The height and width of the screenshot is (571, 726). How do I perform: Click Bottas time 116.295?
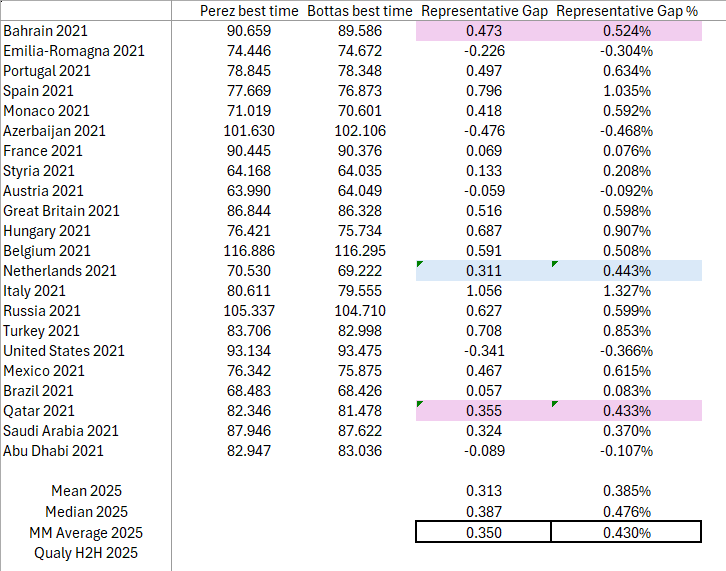tap(360, 251)
